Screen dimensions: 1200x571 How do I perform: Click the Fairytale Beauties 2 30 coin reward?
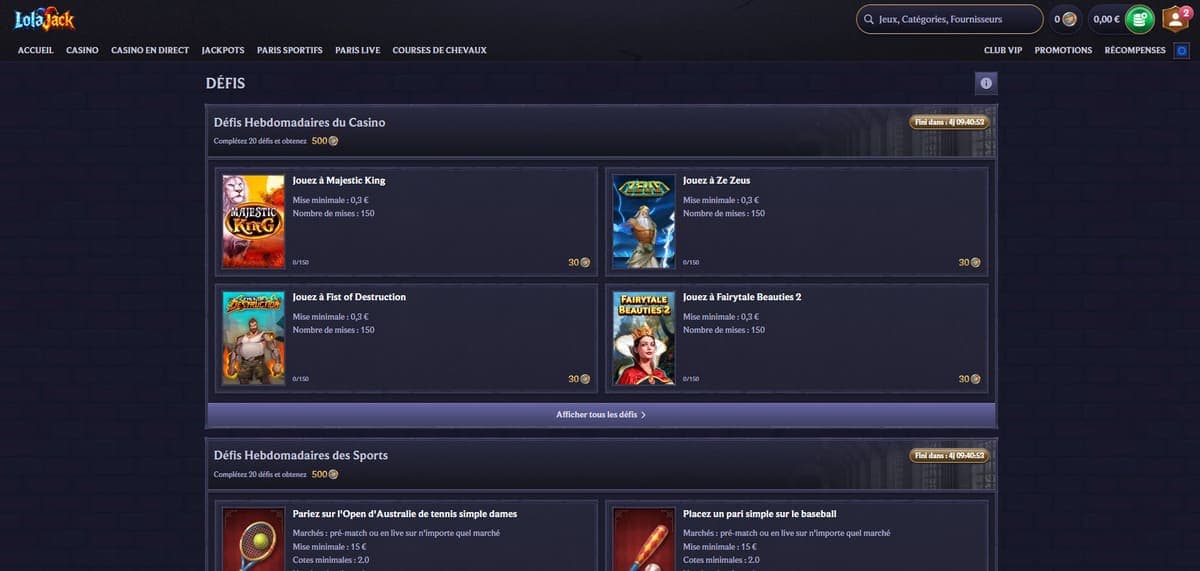pos(969,379)
